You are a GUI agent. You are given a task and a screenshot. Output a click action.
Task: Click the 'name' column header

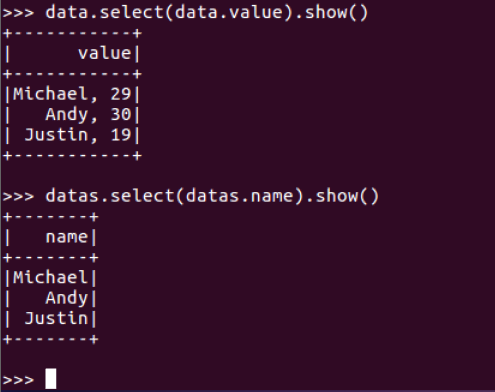[67, 237]
